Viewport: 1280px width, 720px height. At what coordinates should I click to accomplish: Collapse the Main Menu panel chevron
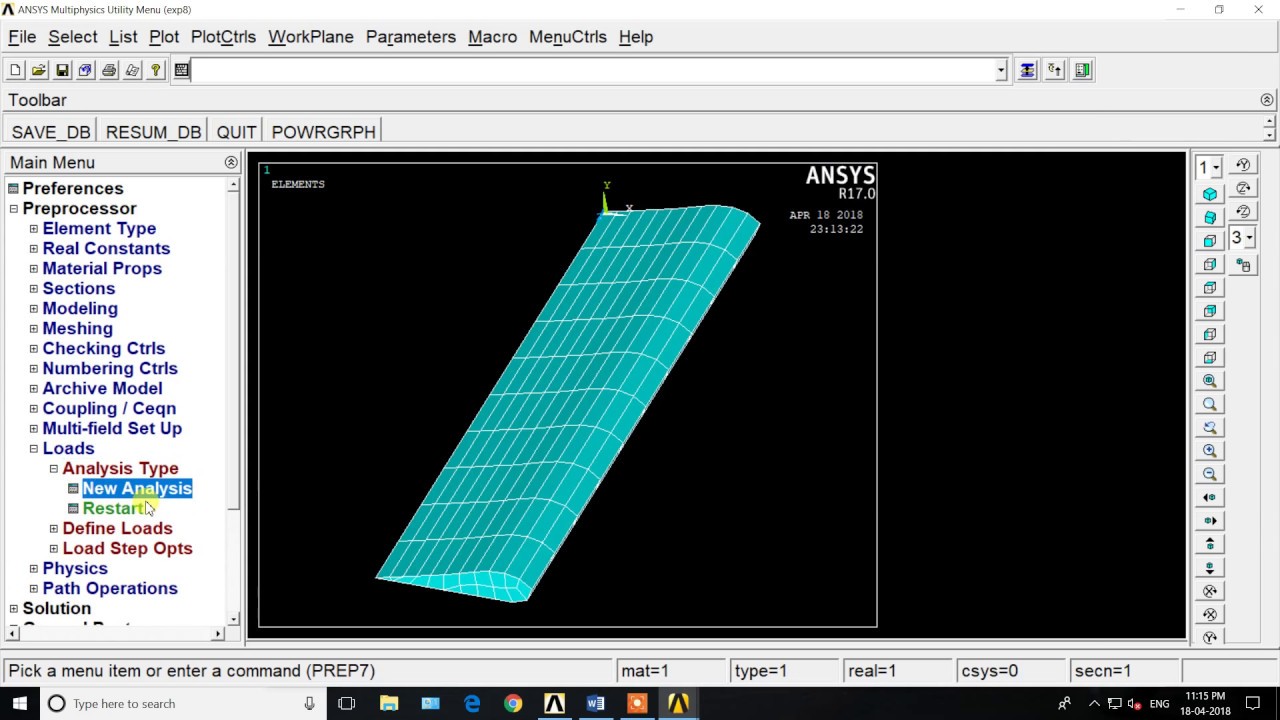[231, 162]
